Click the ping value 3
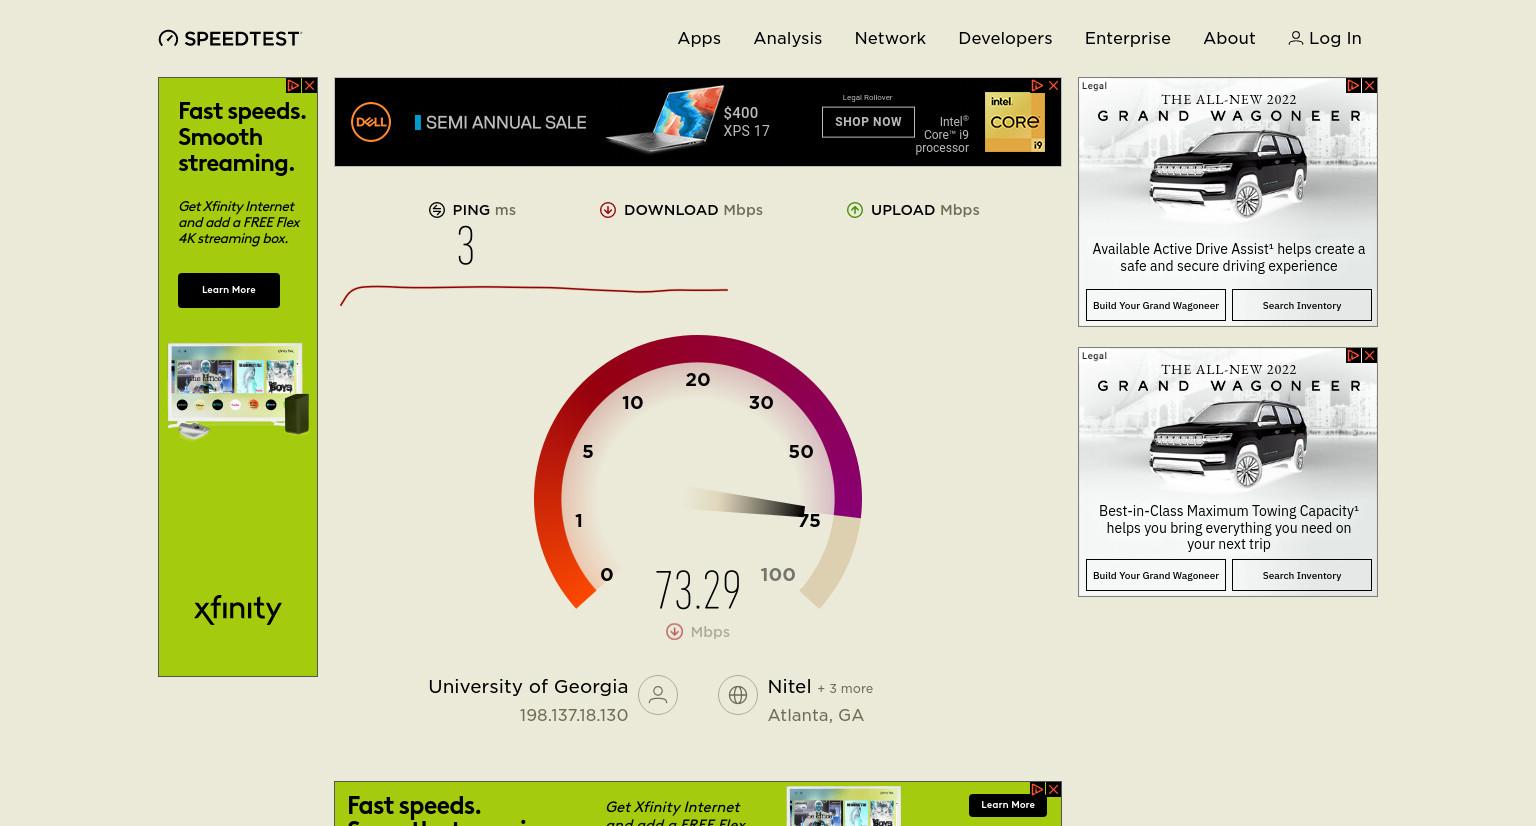1536x826 pixels. coord(466,245)
